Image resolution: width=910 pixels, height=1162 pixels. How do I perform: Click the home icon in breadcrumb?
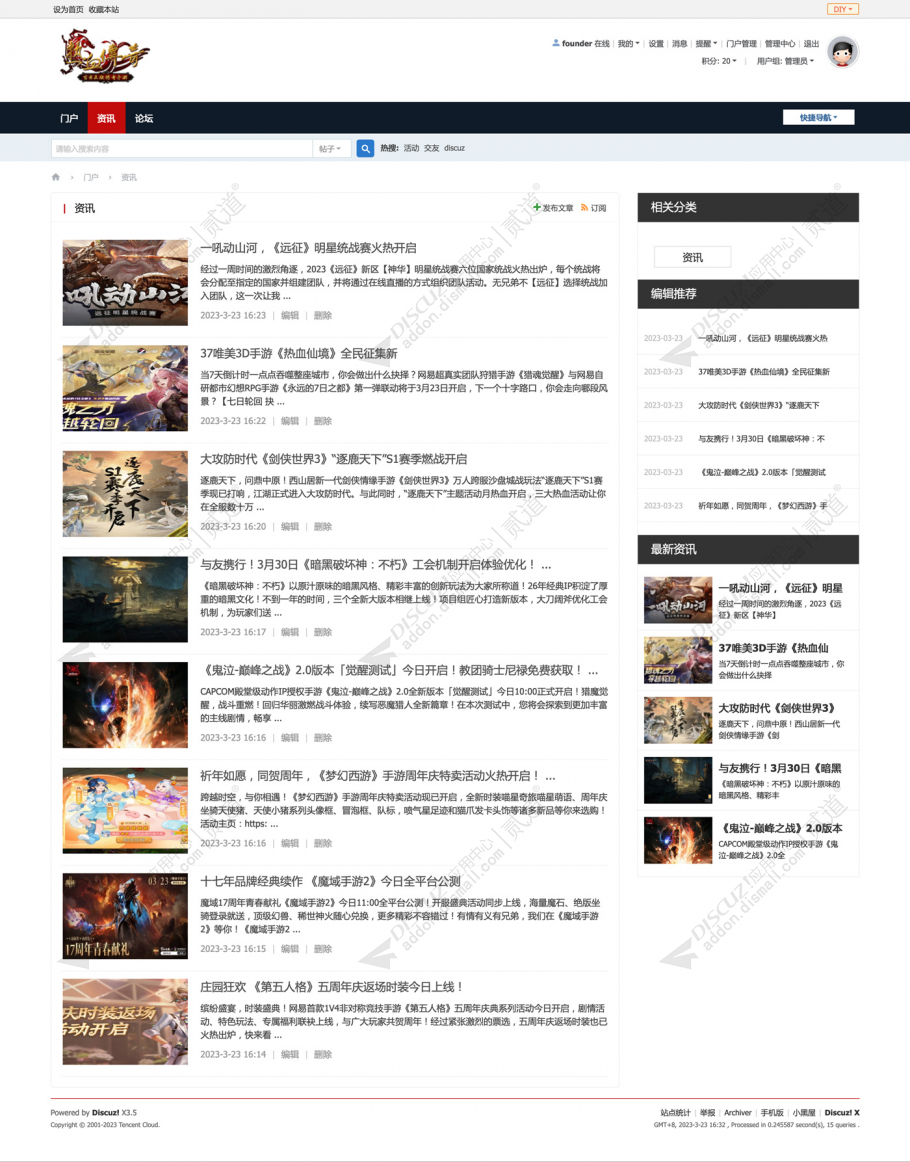56,177
